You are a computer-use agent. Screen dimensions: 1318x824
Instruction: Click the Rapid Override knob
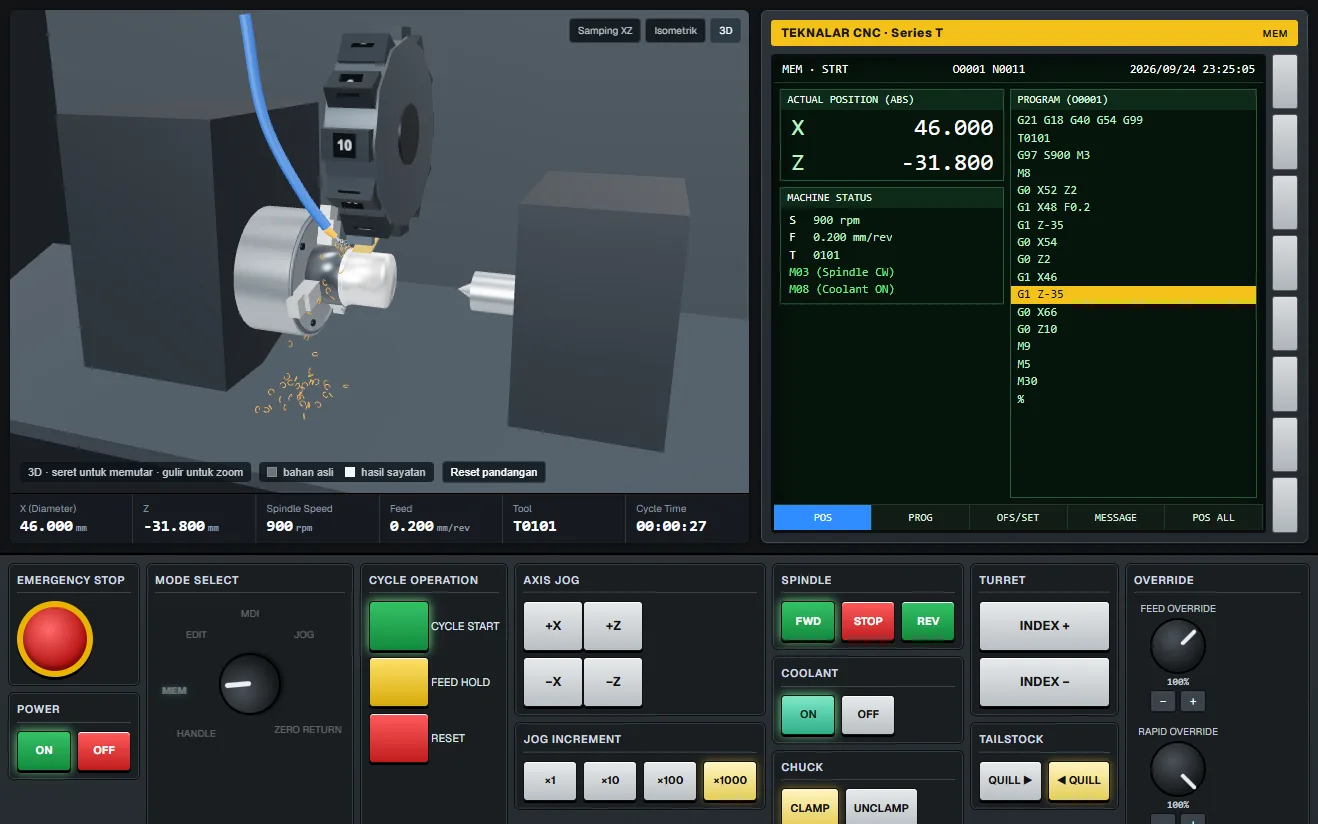tap(1178, 769)
